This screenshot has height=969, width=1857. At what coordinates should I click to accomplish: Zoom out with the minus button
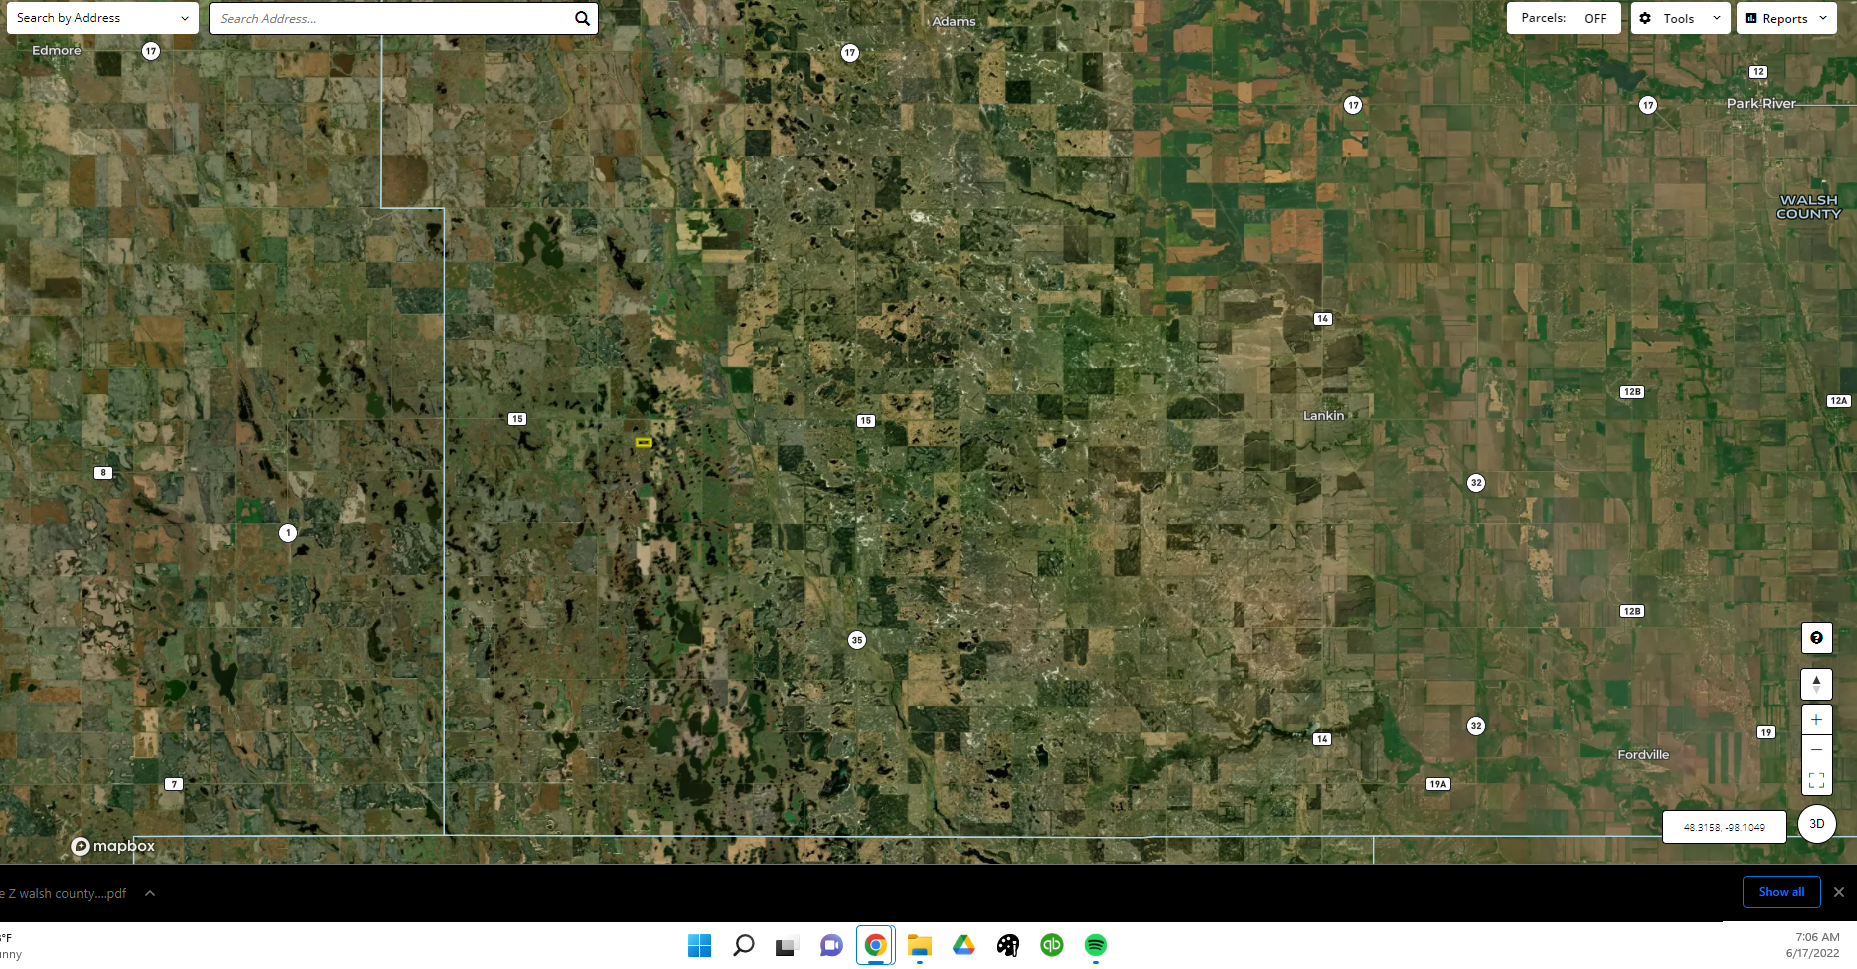(x=1816, y=750)
